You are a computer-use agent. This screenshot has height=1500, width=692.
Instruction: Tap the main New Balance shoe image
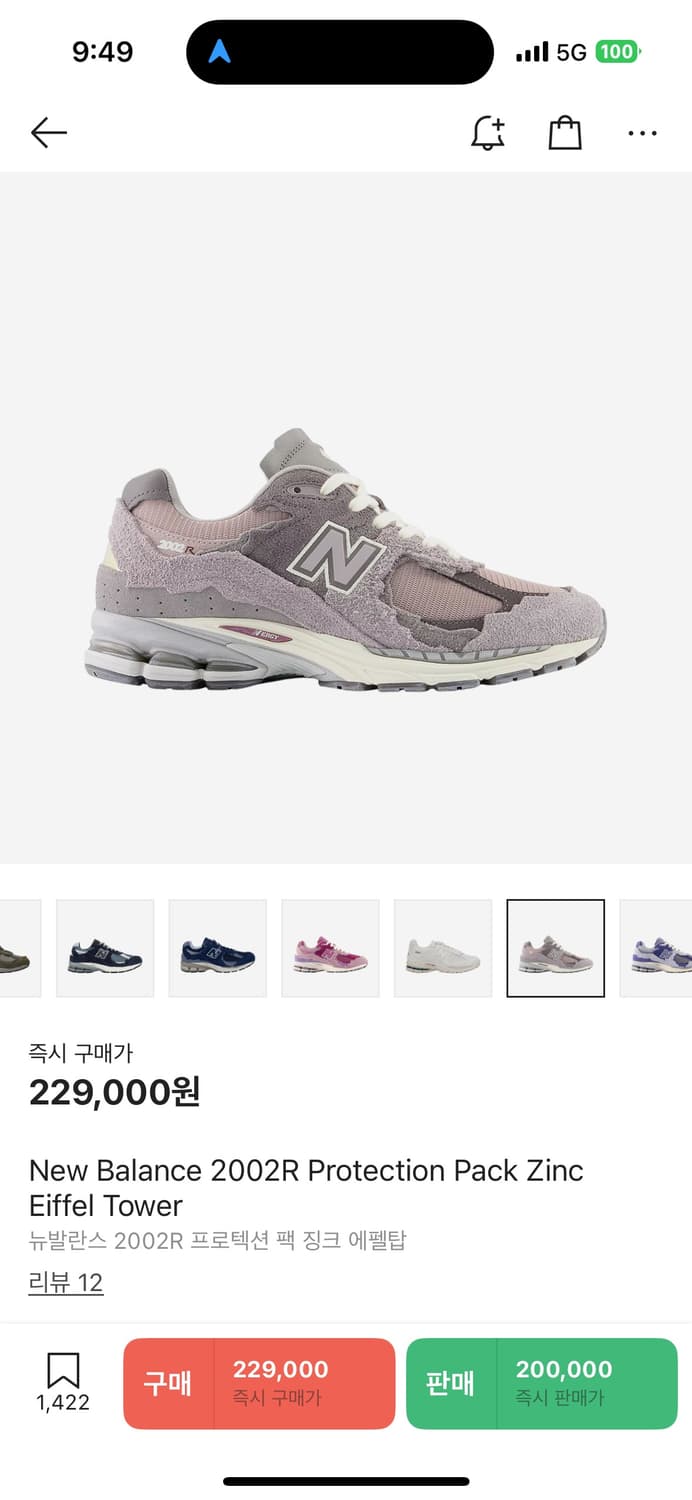[345, 560]
